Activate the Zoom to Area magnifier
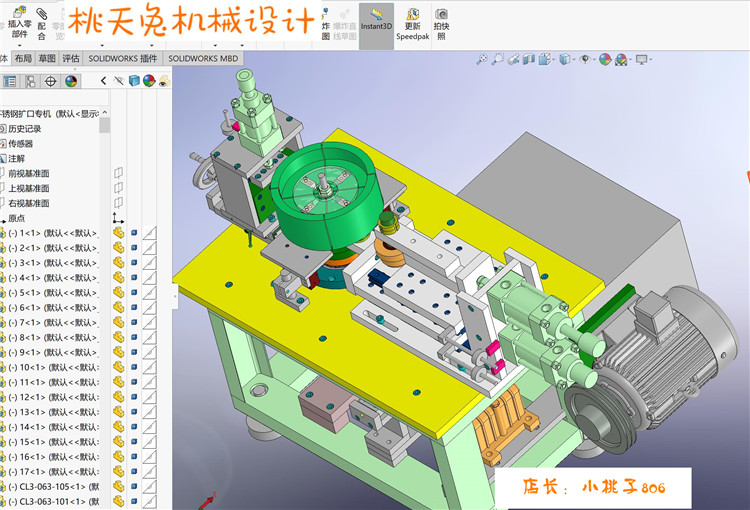This screenshot has width=750, height=510. click(x=497, y=59)
